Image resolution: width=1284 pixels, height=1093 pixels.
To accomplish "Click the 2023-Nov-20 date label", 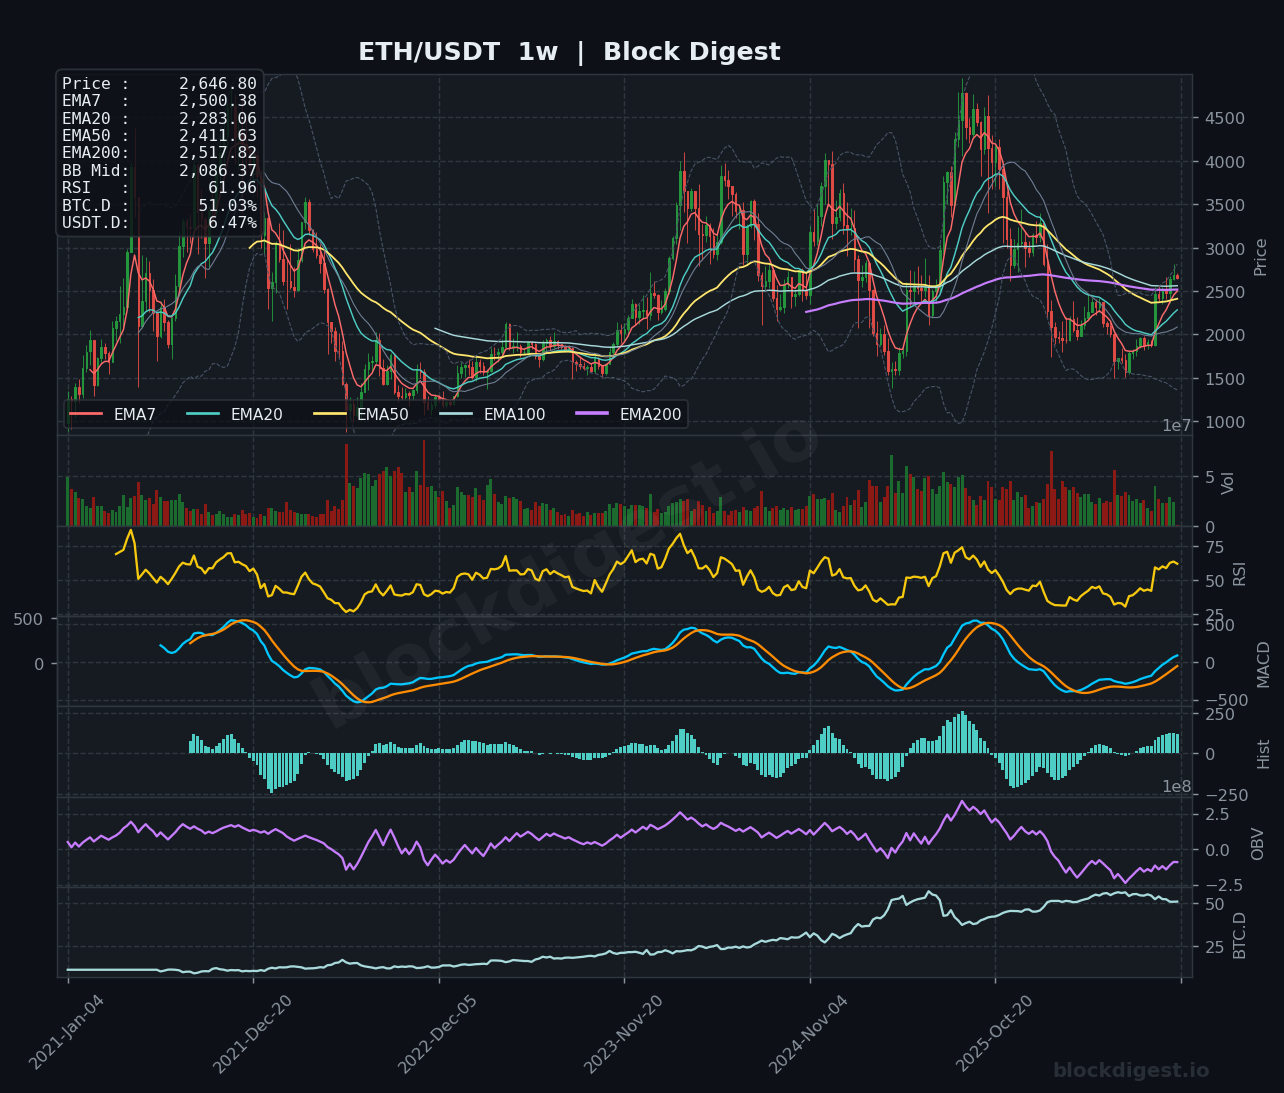I will (623, 1033).
